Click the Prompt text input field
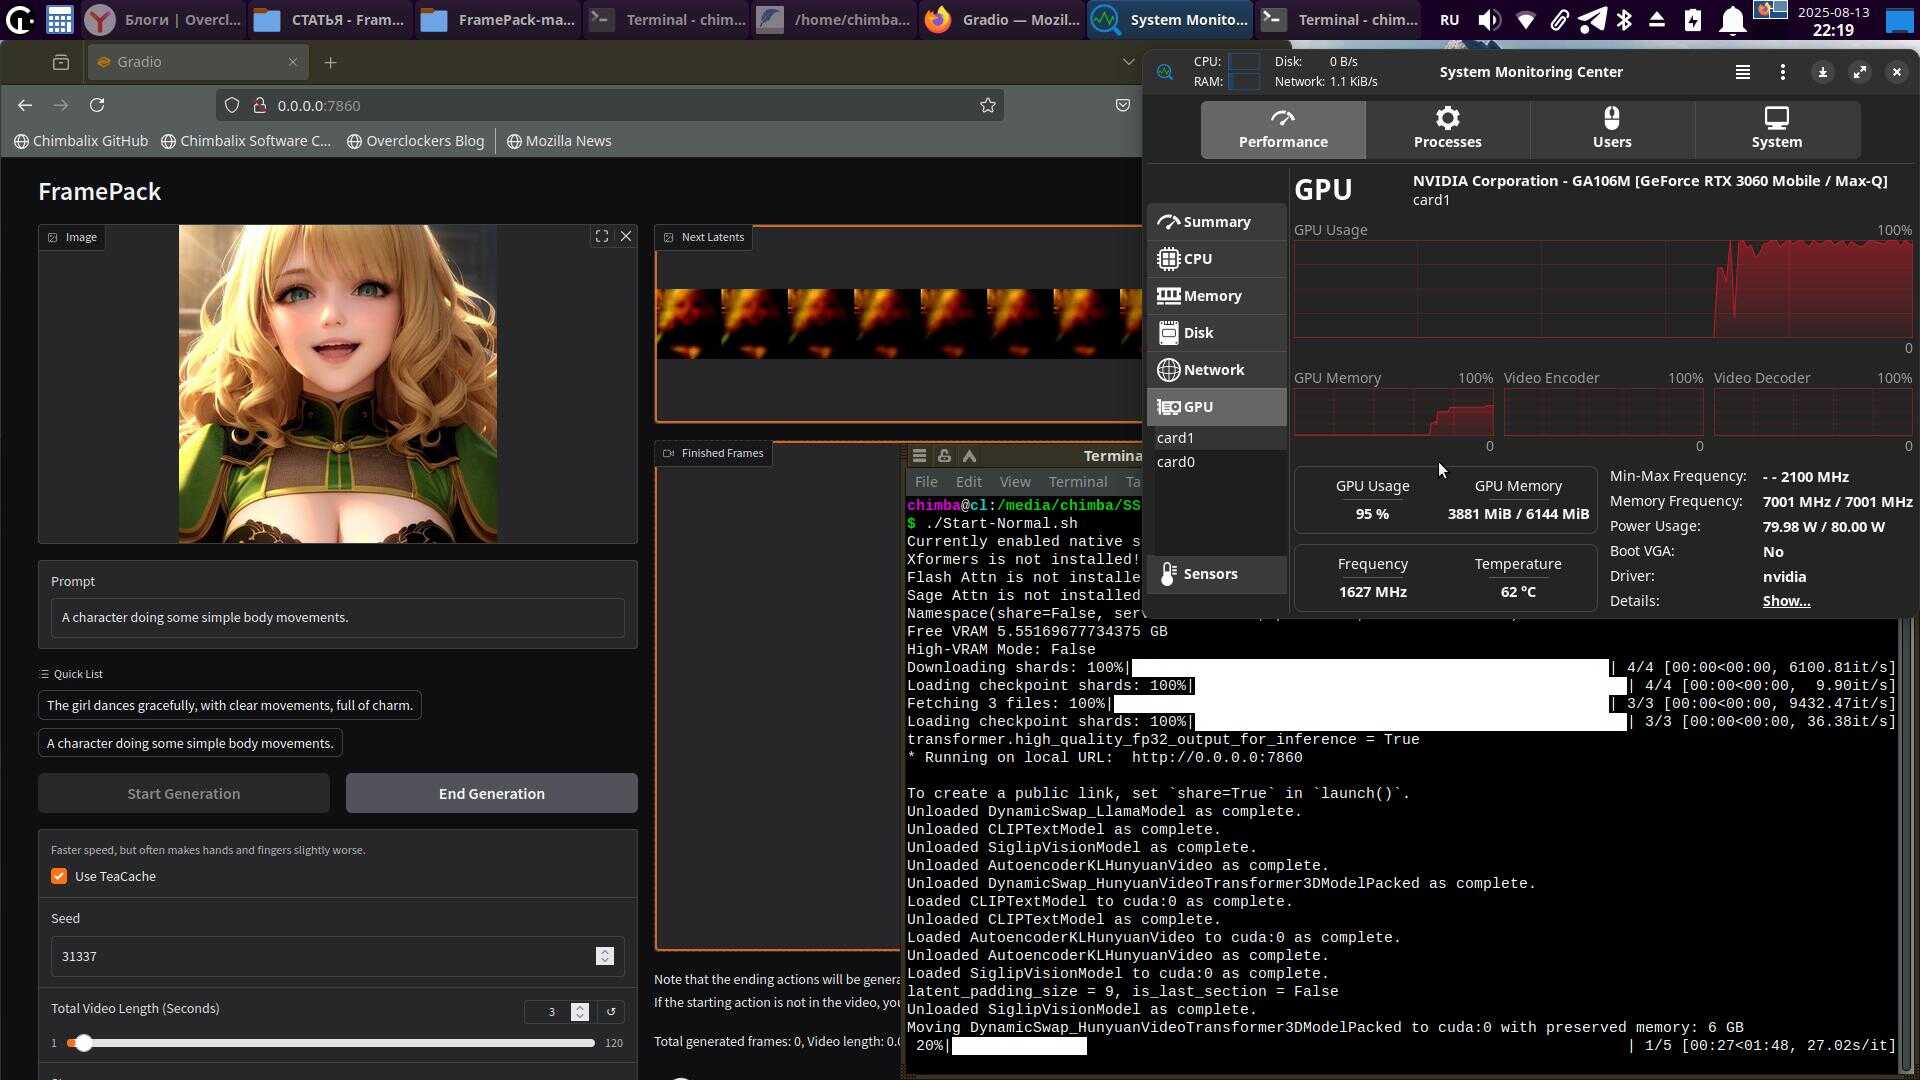The height and width of the screenshot is (1080, 1920). click(x=337, y=618)
